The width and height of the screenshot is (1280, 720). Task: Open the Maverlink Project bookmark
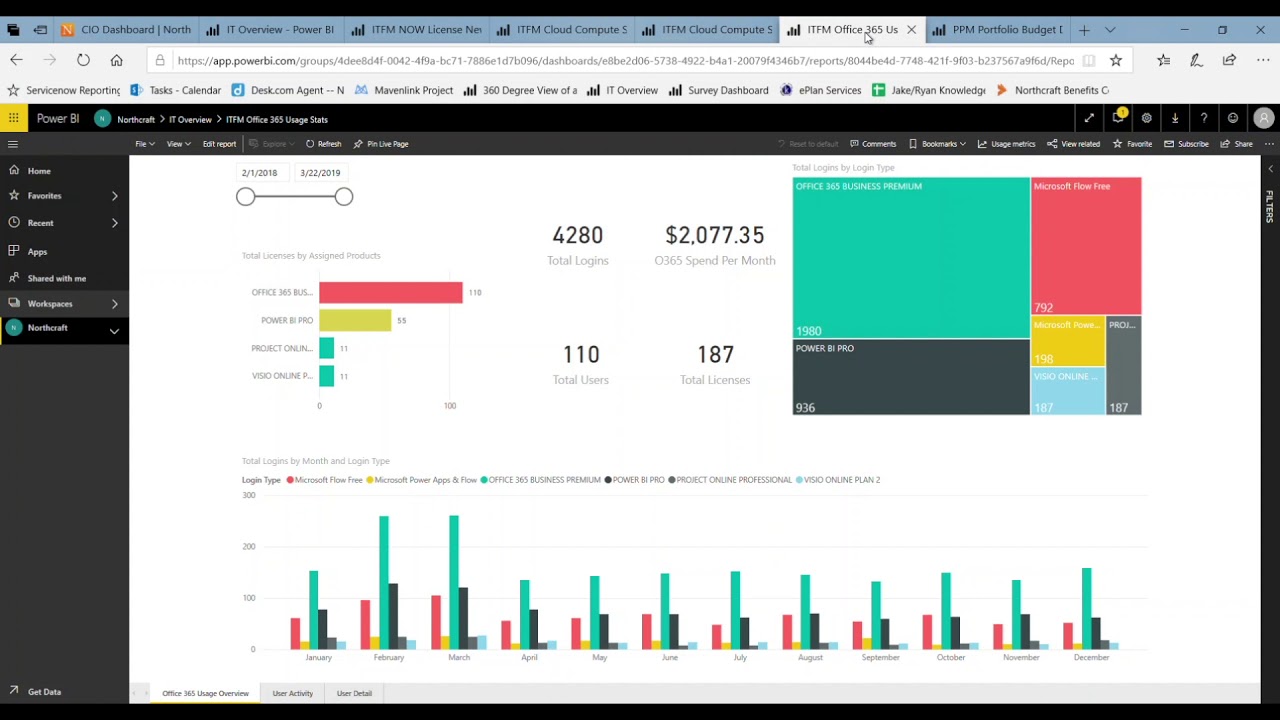[405, 90]
